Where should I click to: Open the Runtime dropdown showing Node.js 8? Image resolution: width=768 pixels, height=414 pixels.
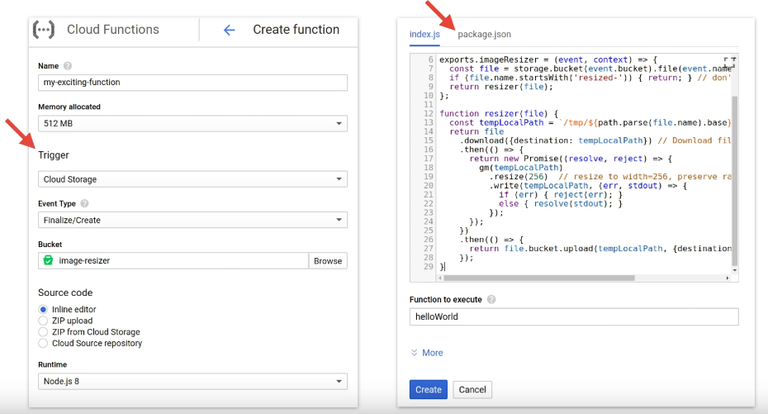192,381
